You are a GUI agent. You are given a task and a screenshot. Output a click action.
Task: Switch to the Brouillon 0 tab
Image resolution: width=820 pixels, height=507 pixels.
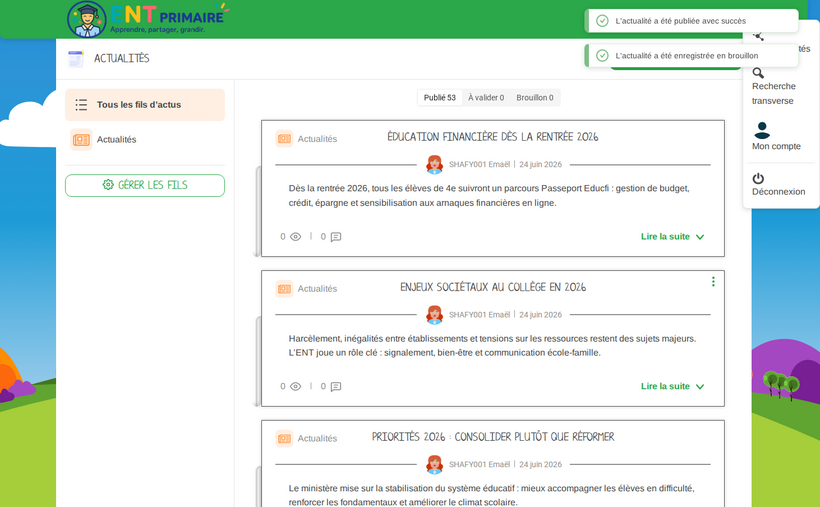[x=534, y=98]
